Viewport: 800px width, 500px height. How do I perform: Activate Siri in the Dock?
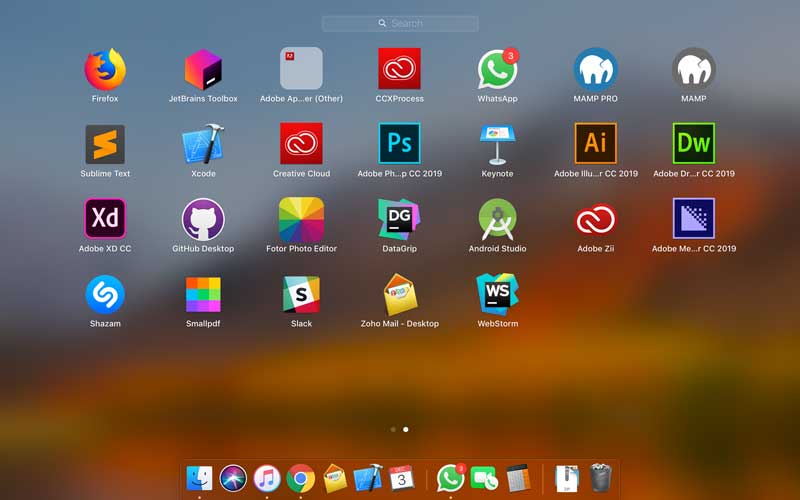tap(233, 479)
